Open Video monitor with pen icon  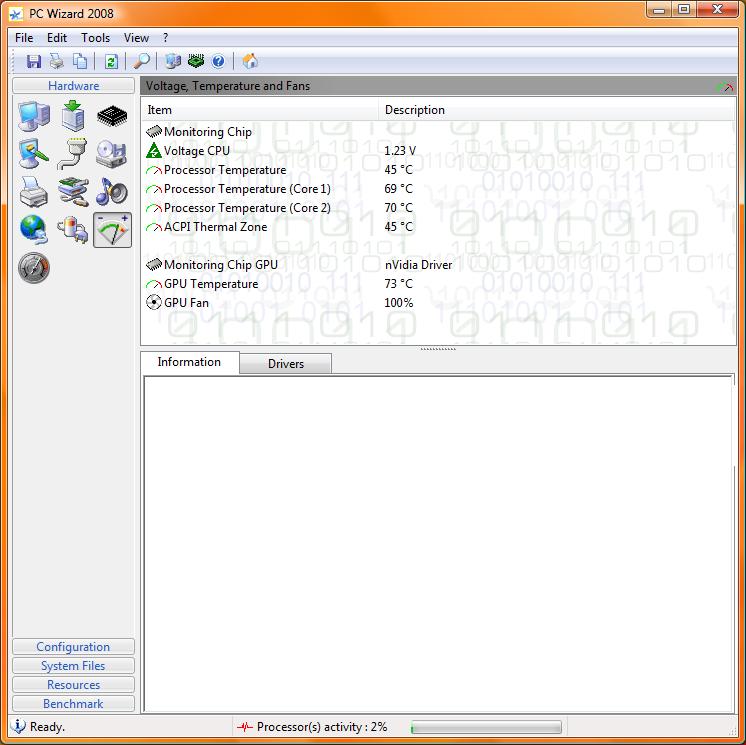(x=34, y=153)
